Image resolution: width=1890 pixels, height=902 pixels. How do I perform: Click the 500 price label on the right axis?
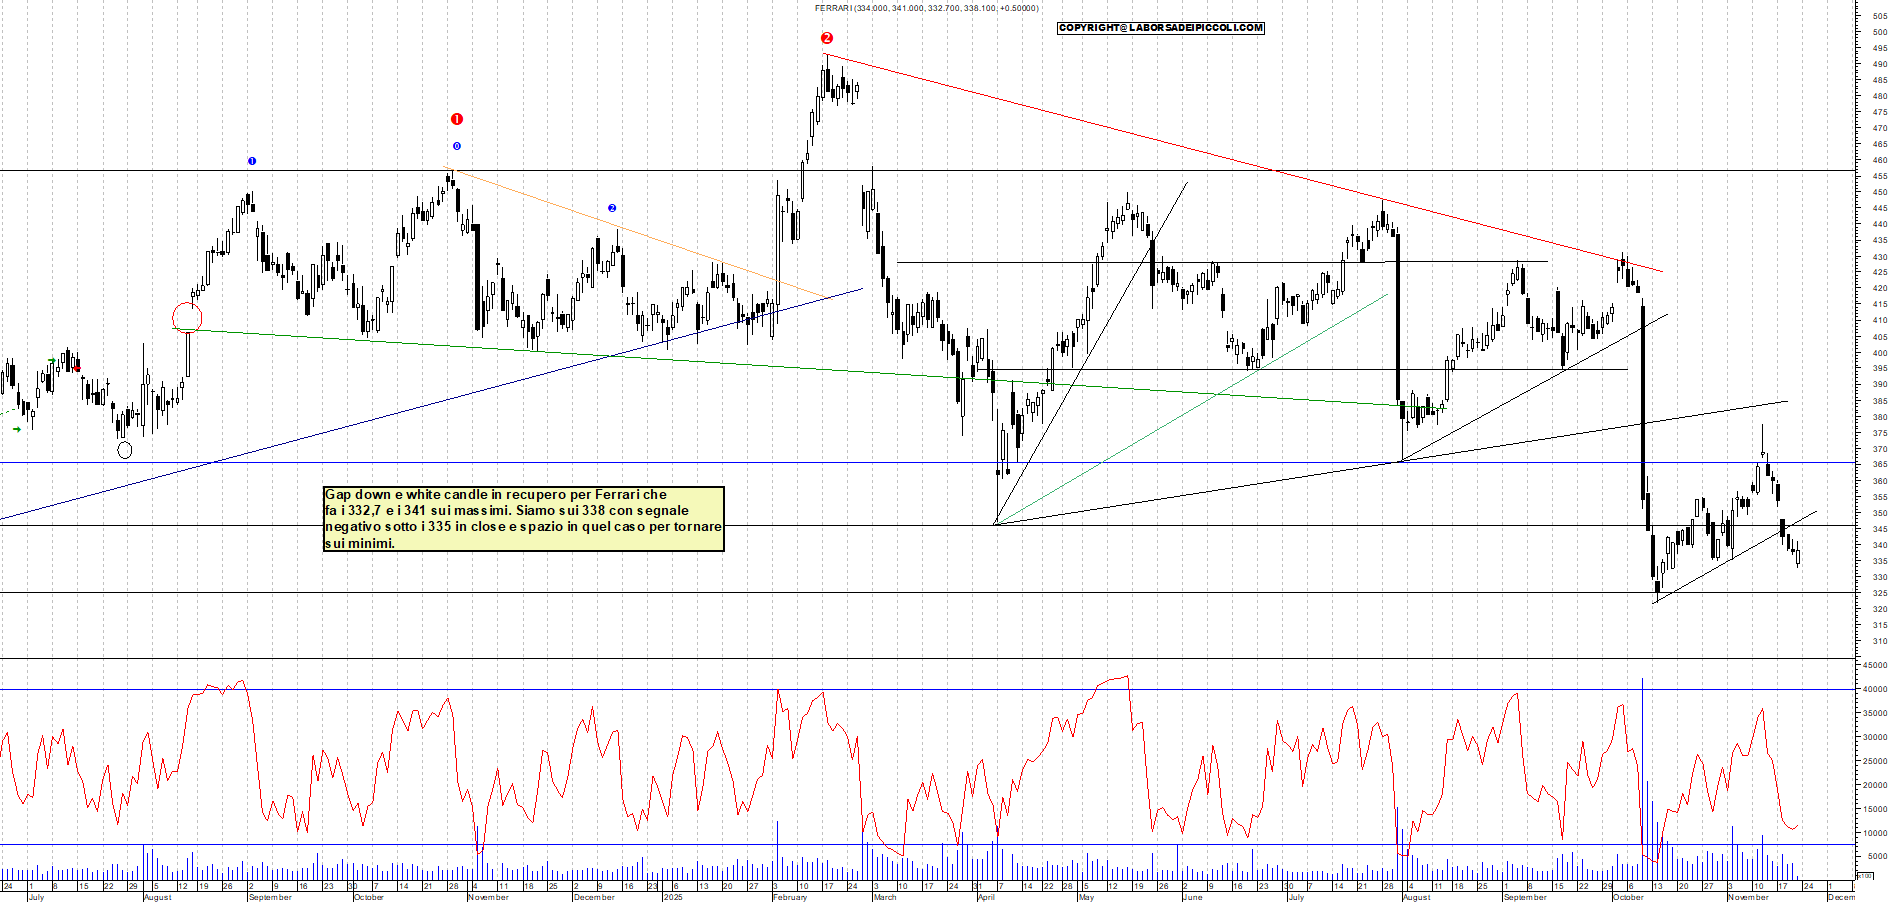click(1879, 32)
